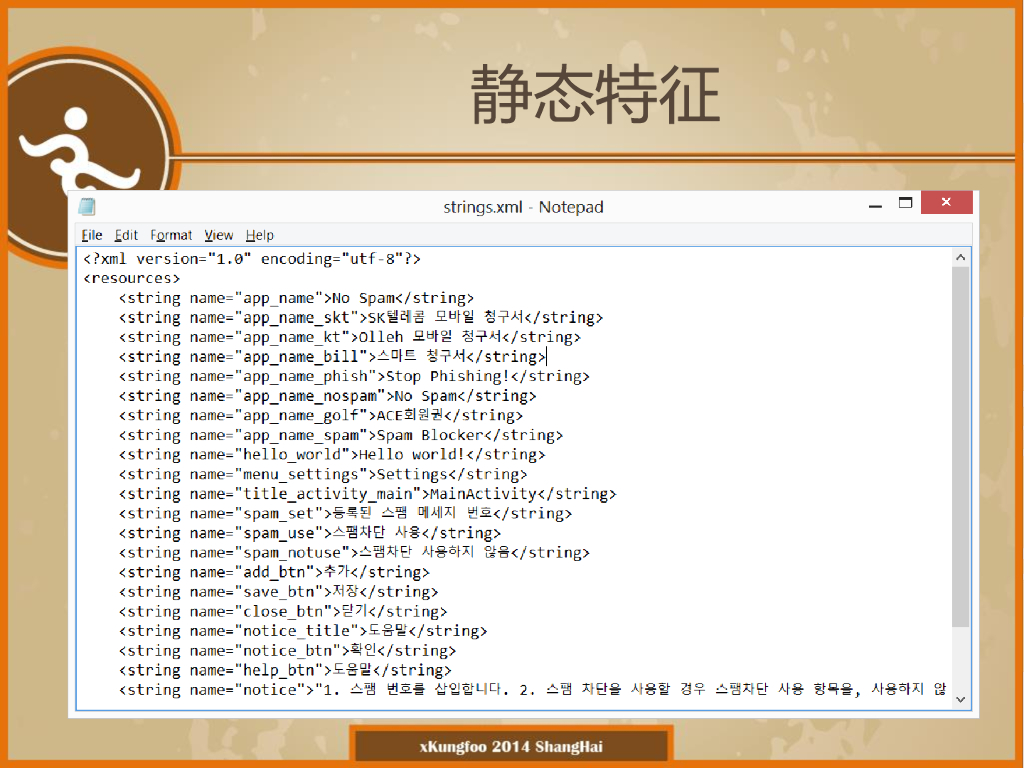Click the help_btn string line
Viewport: 1024px width, 768px height.
pyautogui.click(x=285, y=671)
